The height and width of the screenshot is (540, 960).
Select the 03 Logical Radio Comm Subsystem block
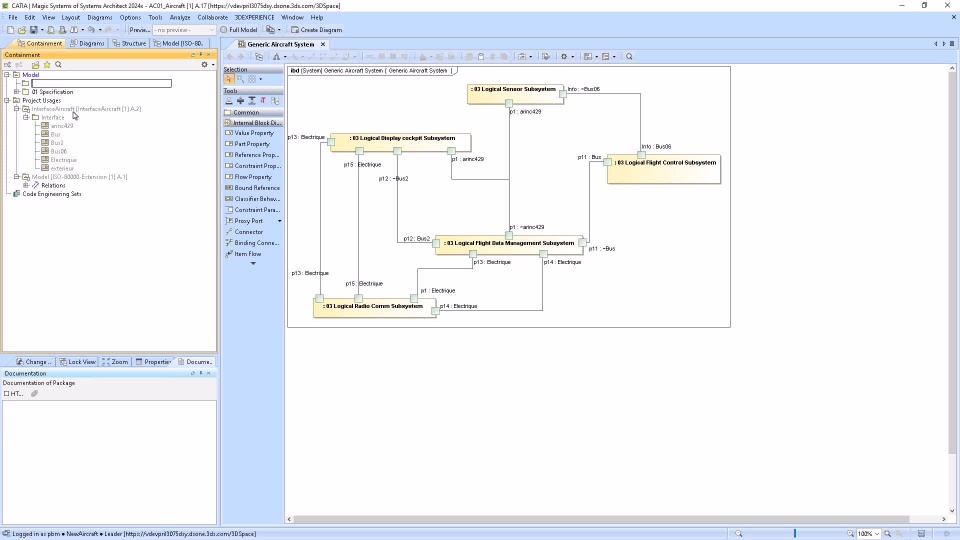click(375, 307)
